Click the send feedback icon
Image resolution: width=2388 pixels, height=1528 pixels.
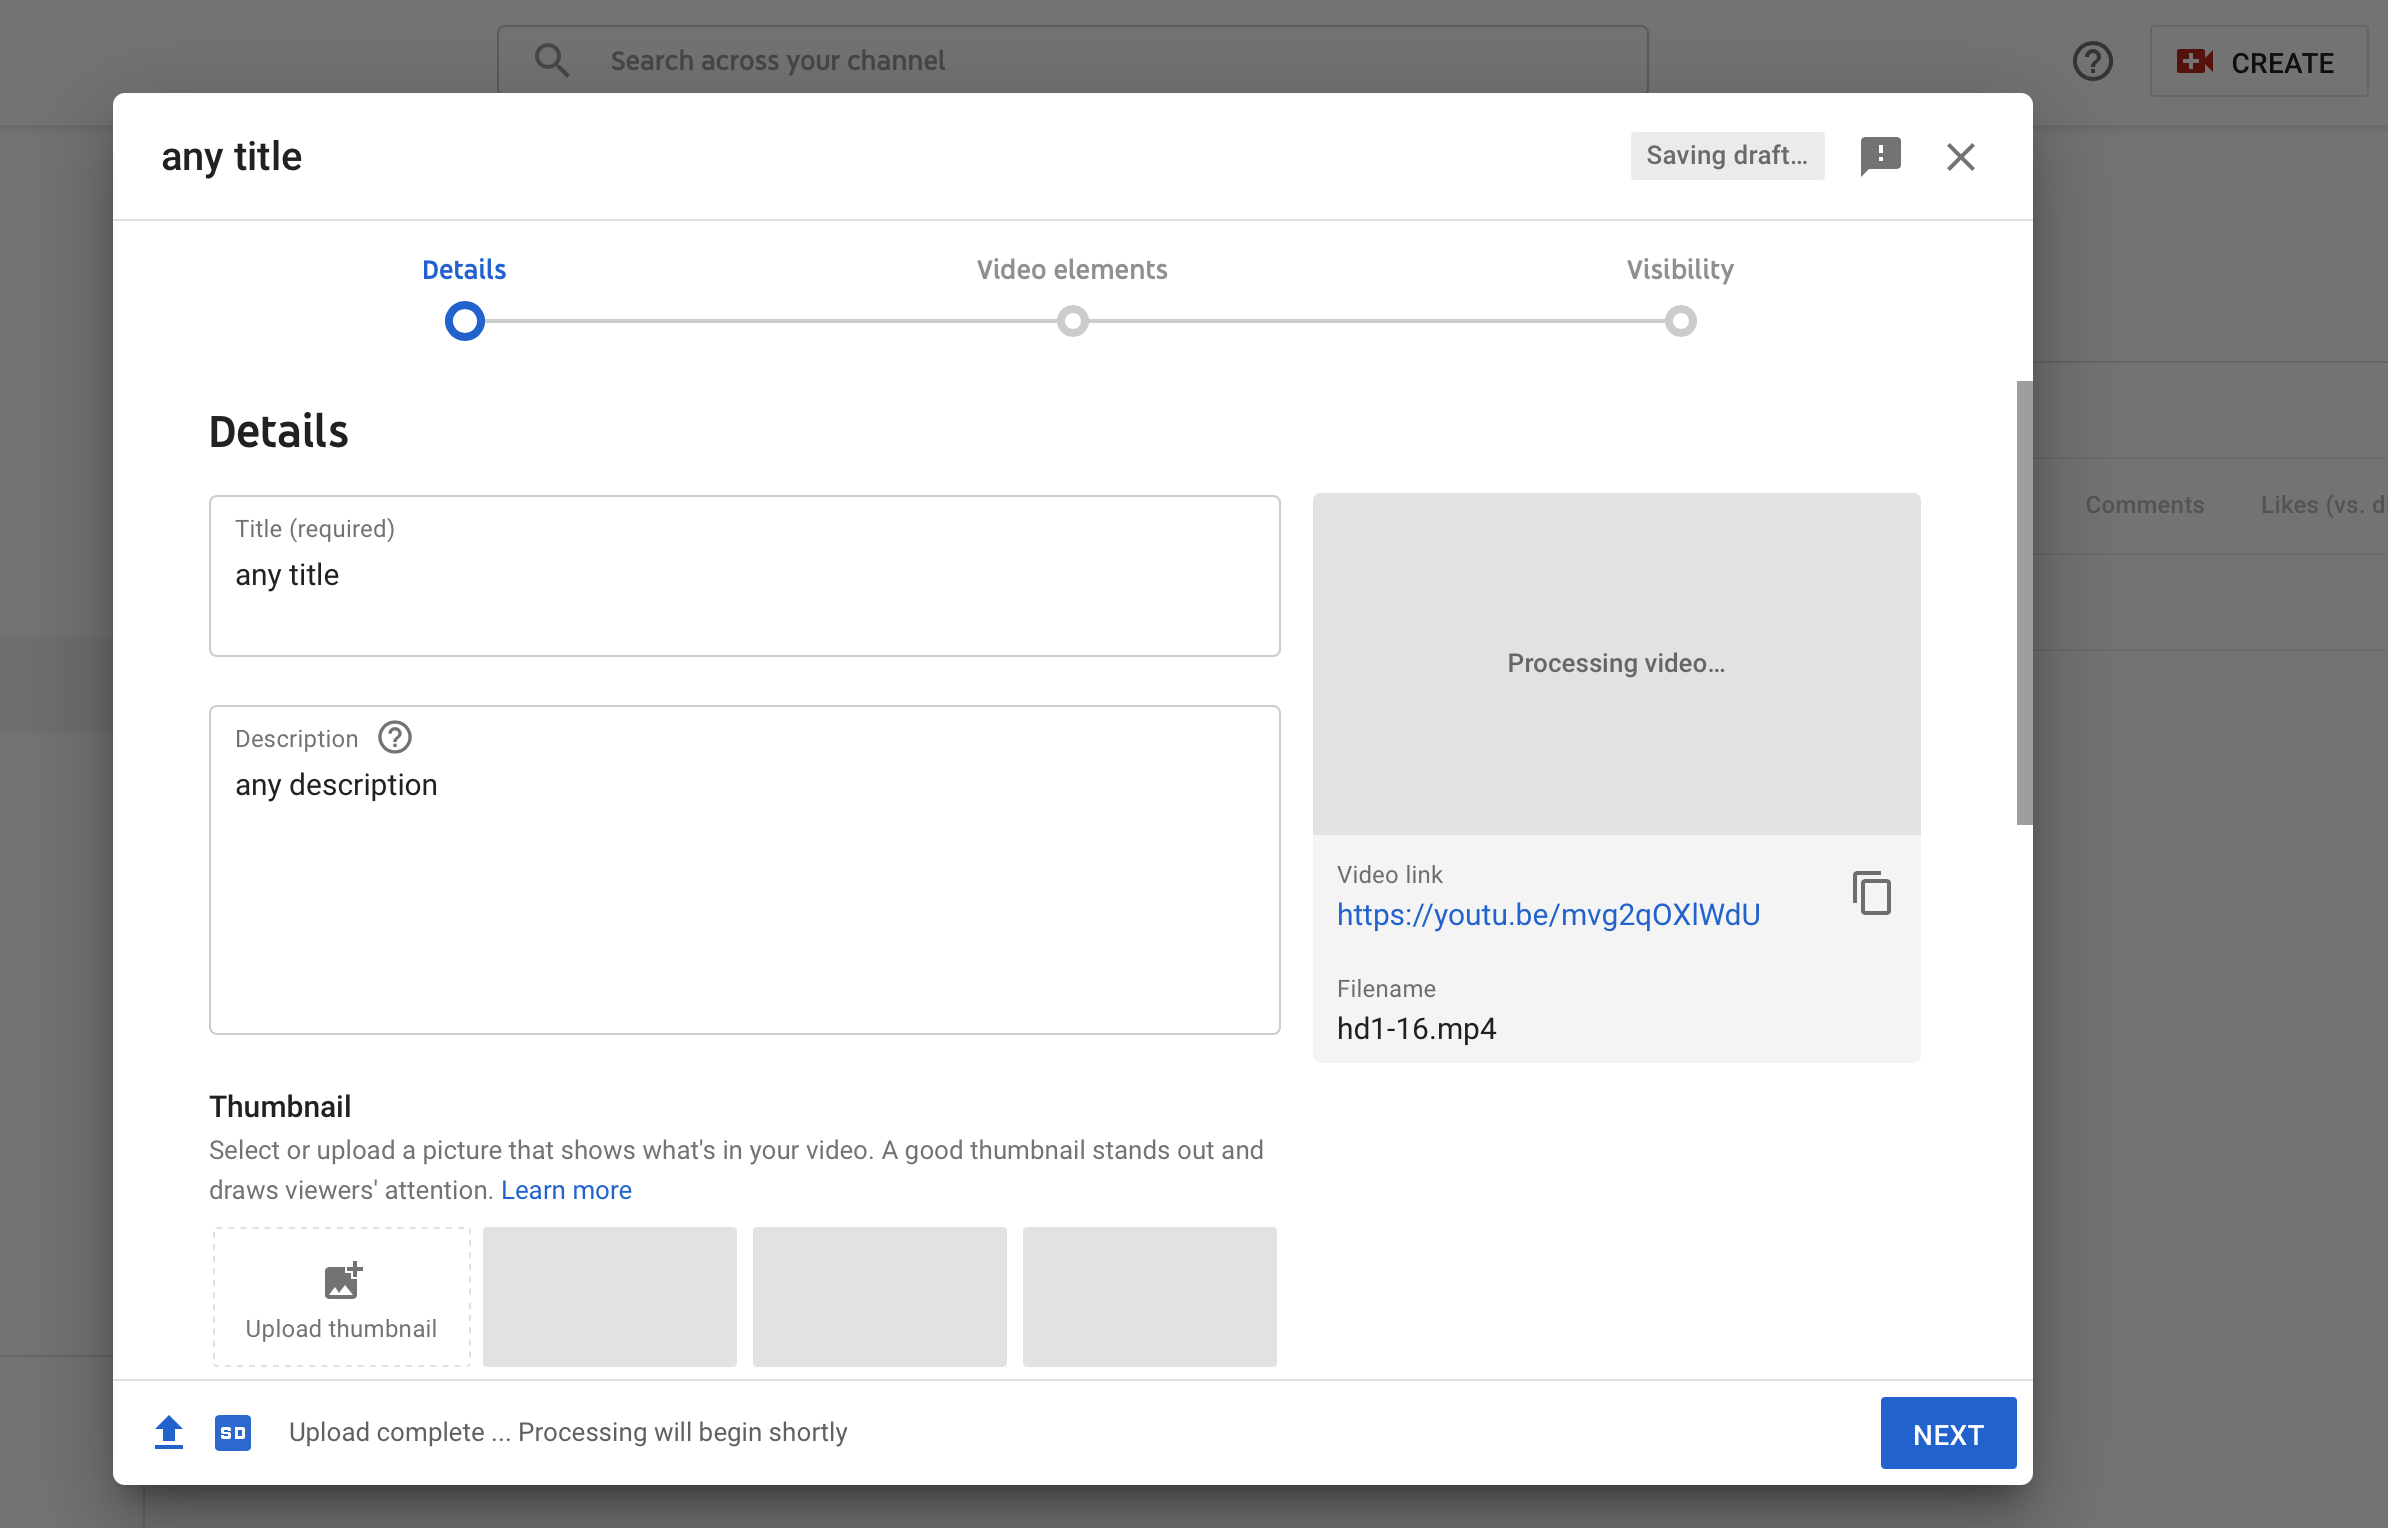[x=1880, y=156]
